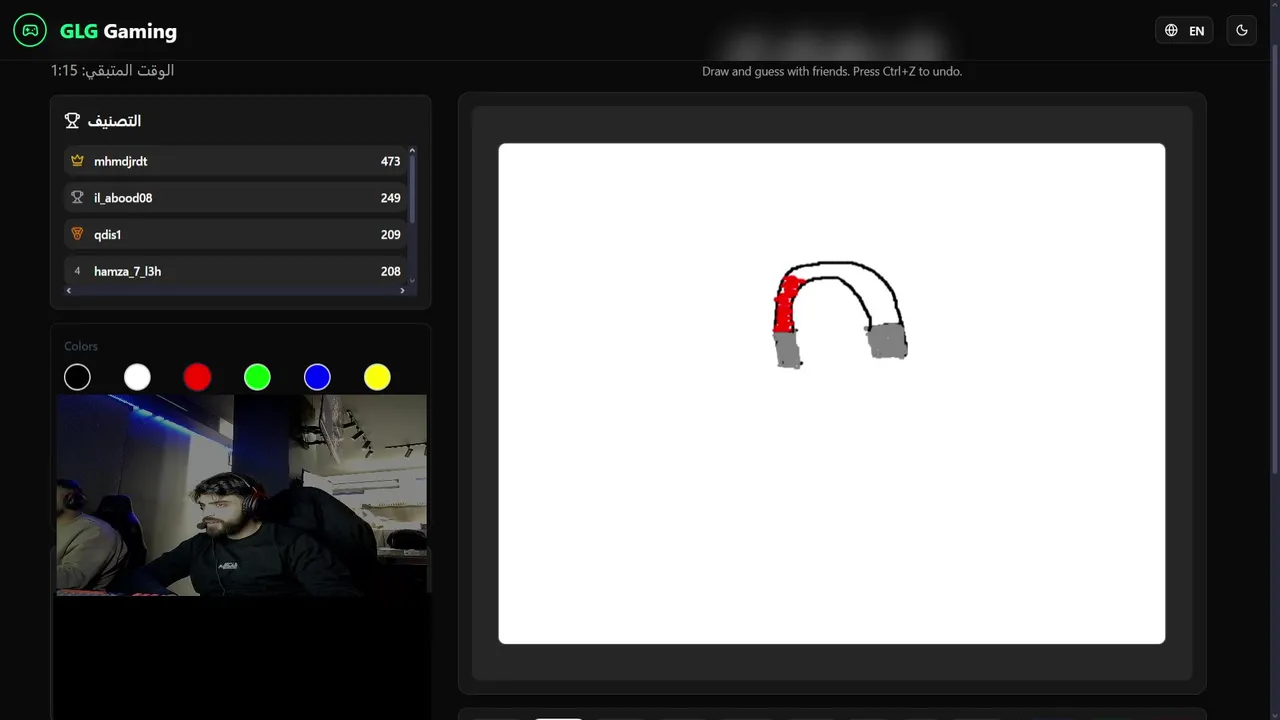1280x720 pixels.
Task: Select the blue color swatch
Action: (317, 377)
